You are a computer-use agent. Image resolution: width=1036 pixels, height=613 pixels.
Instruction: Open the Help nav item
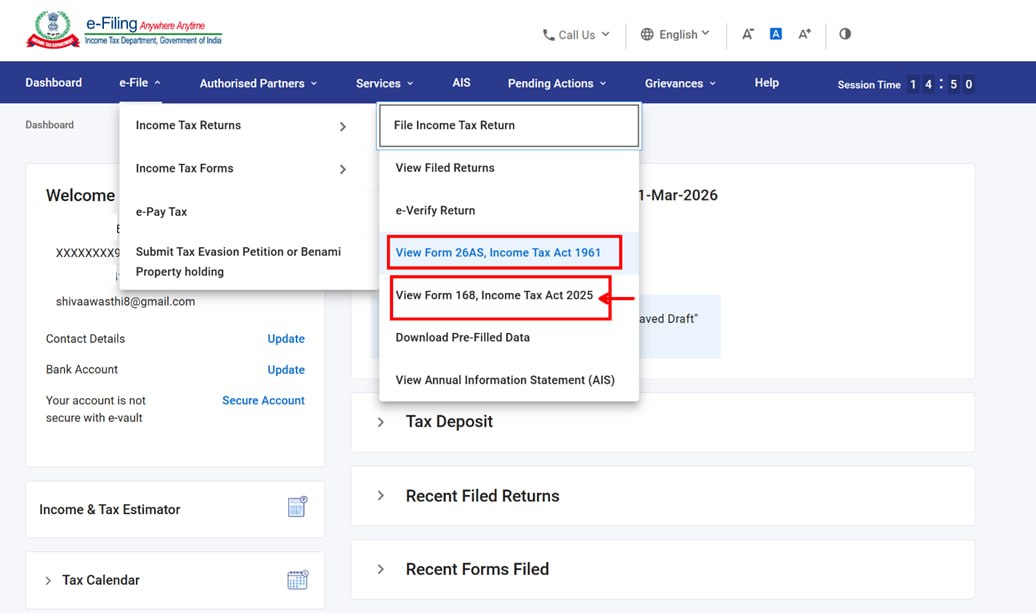click(766, 83)
